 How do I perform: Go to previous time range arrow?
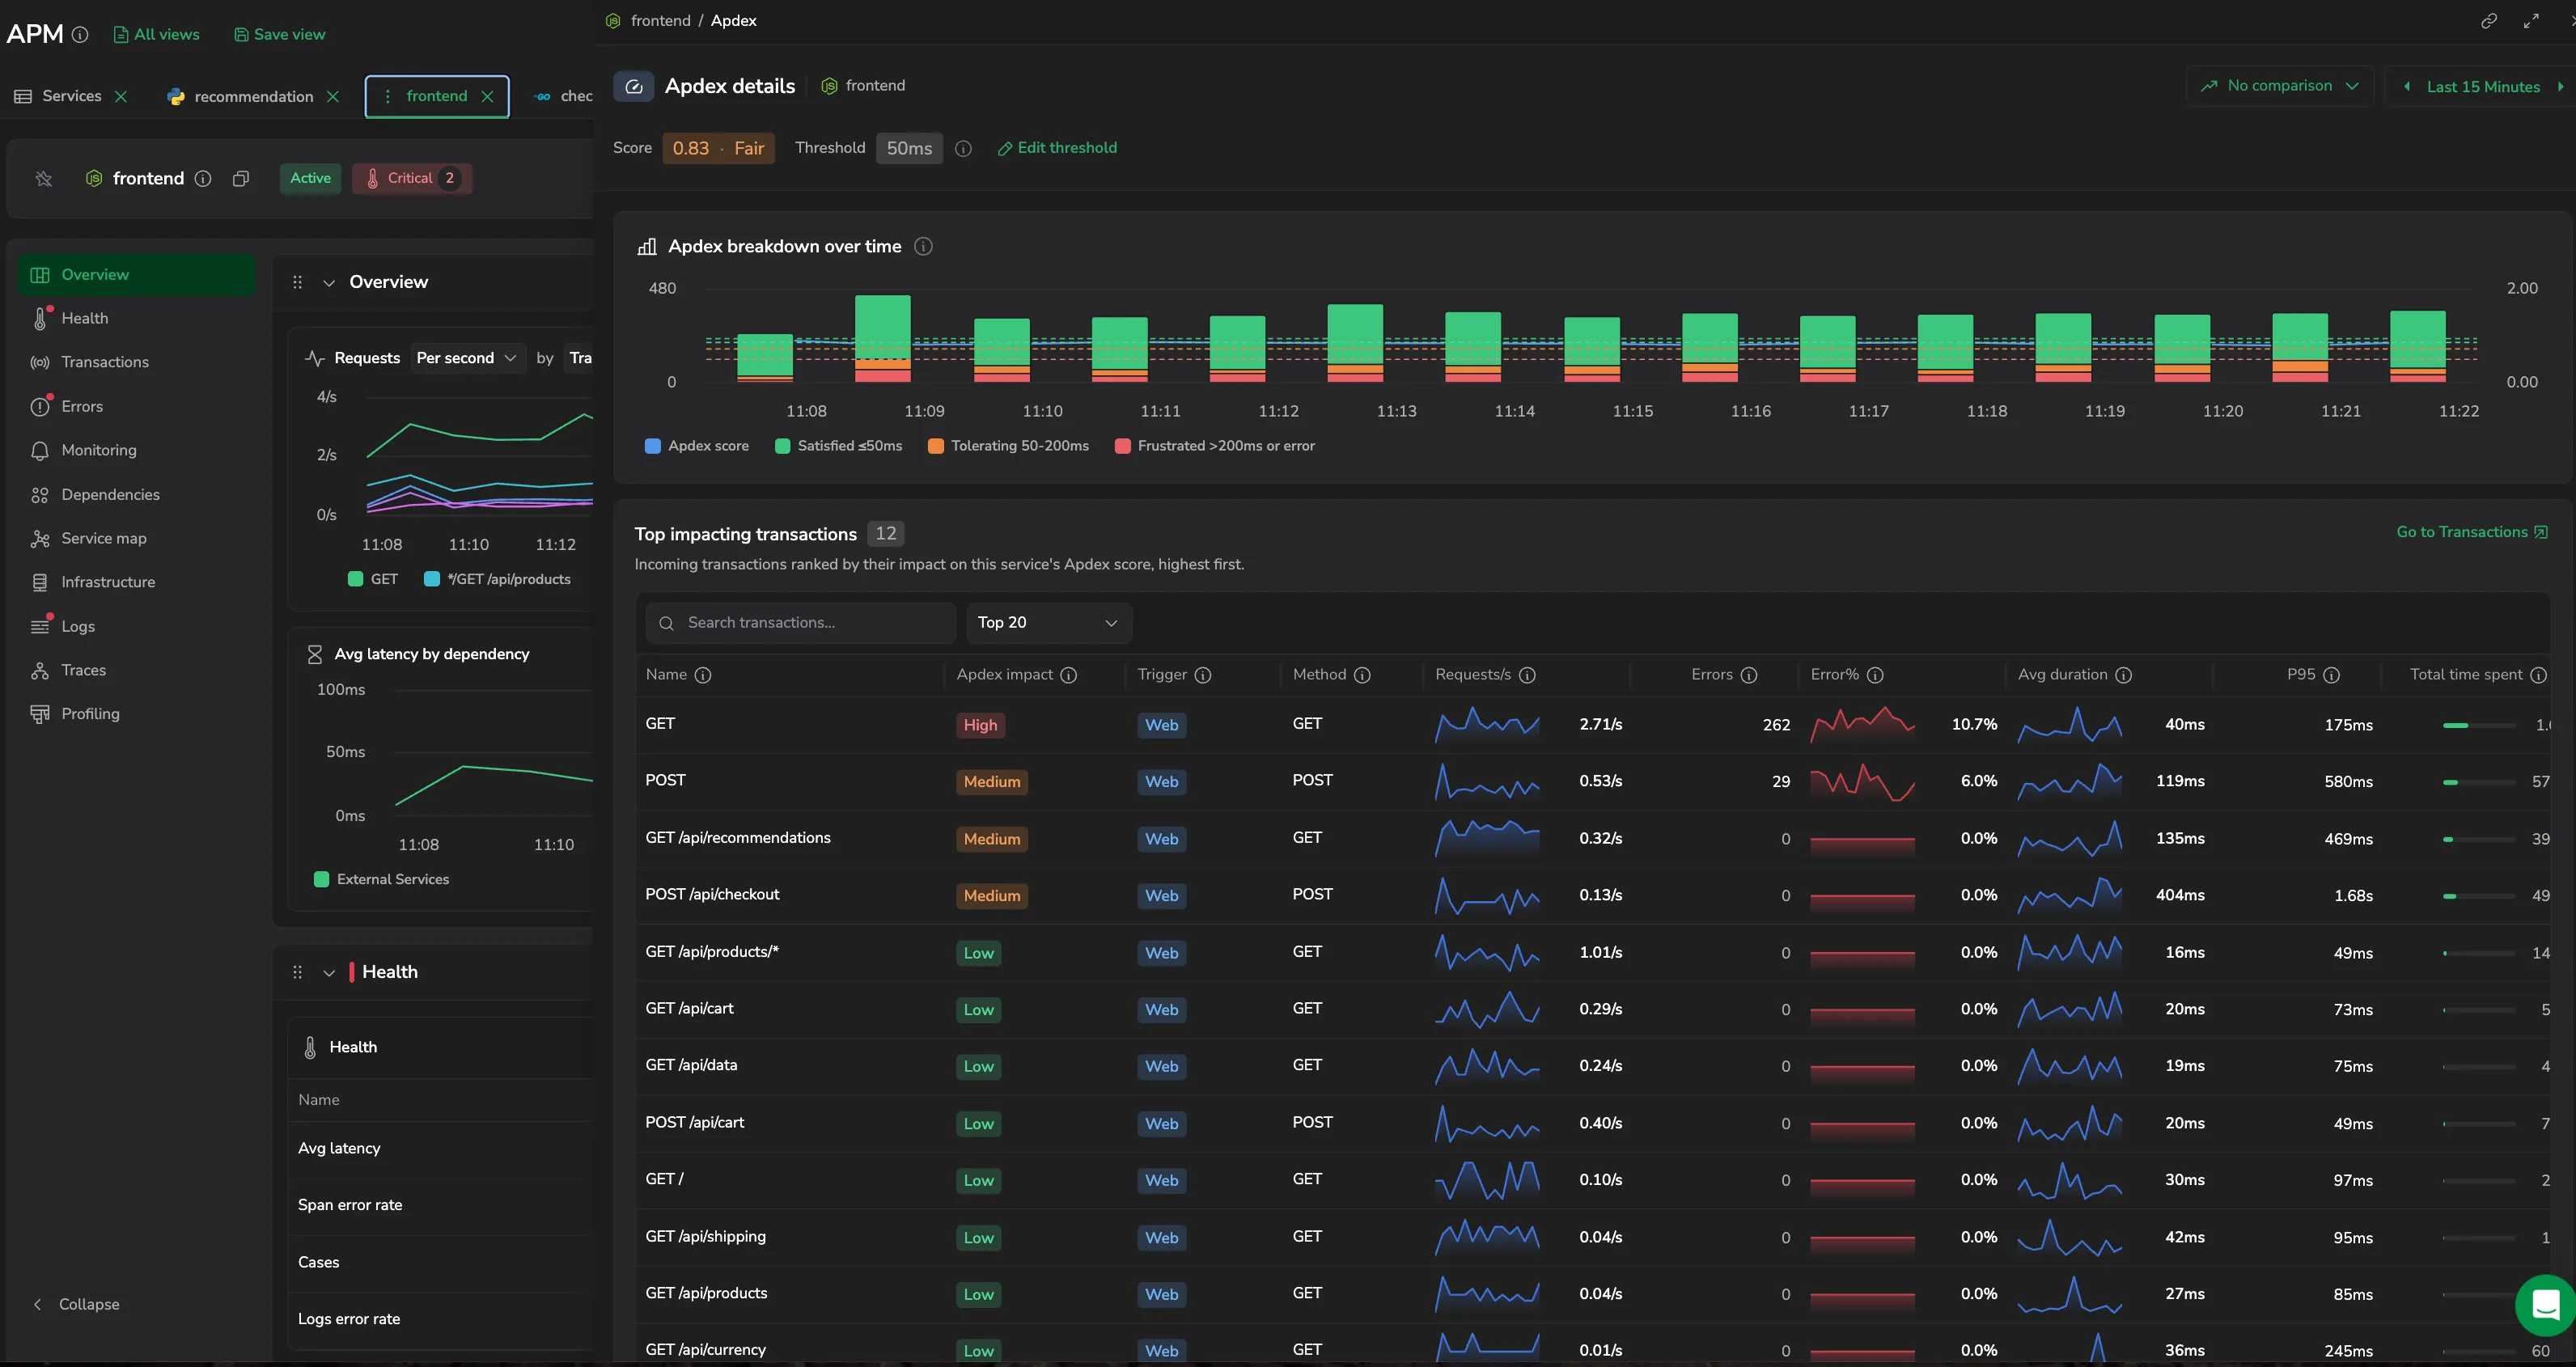(x=2407, y=86)
